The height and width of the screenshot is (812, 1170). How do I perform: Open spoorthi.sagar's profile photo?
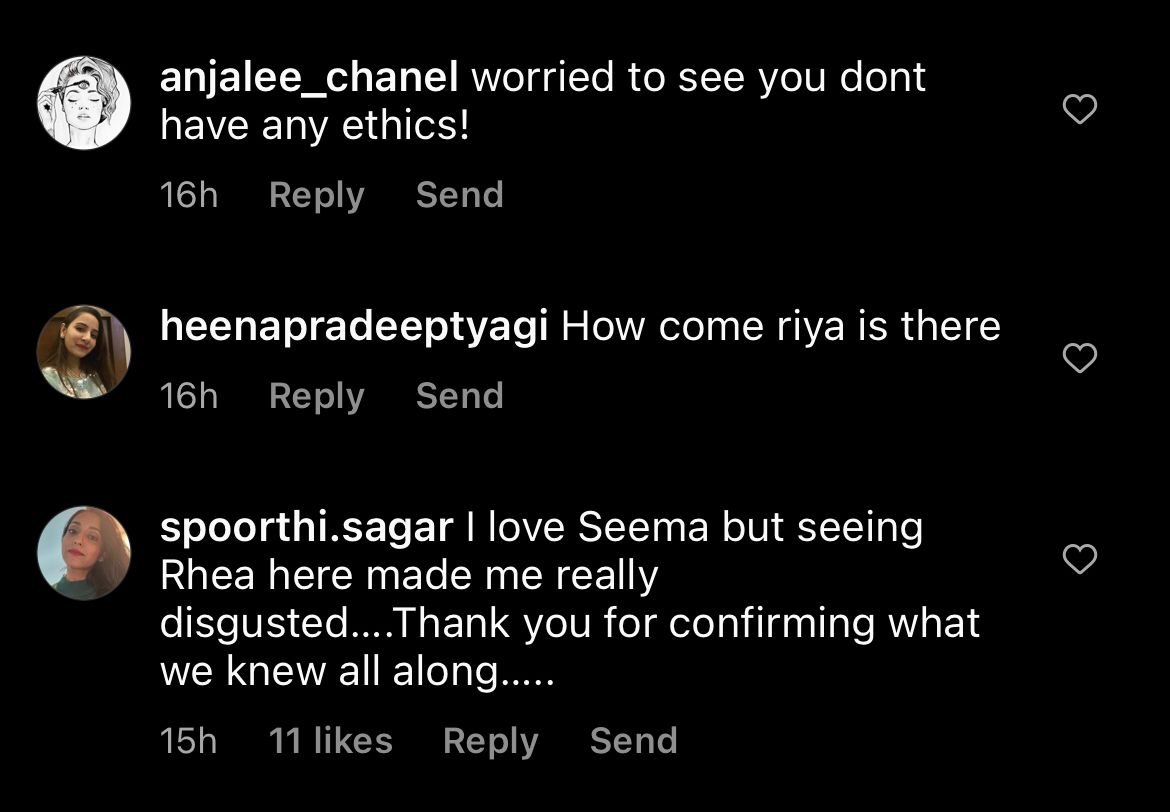pyautogui.click(x=84, y=553)
